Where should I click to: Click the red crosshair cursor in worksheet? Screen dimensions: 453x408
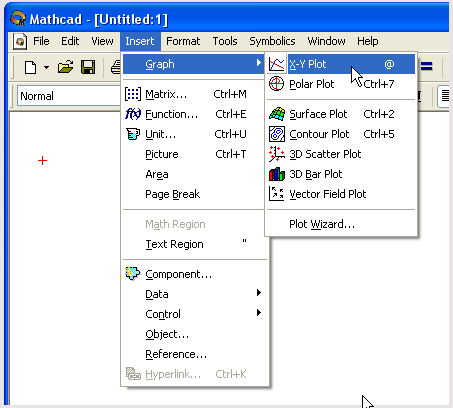coord(42,161)
